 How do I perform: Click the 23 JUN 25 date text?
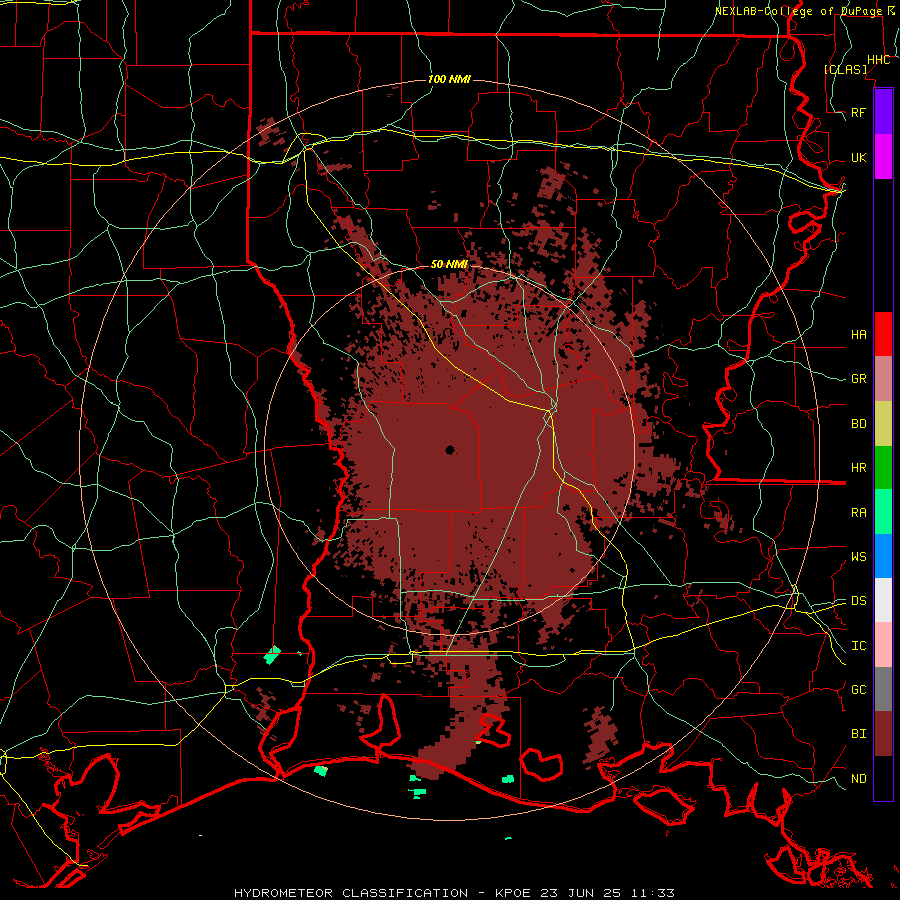[581, 893]
